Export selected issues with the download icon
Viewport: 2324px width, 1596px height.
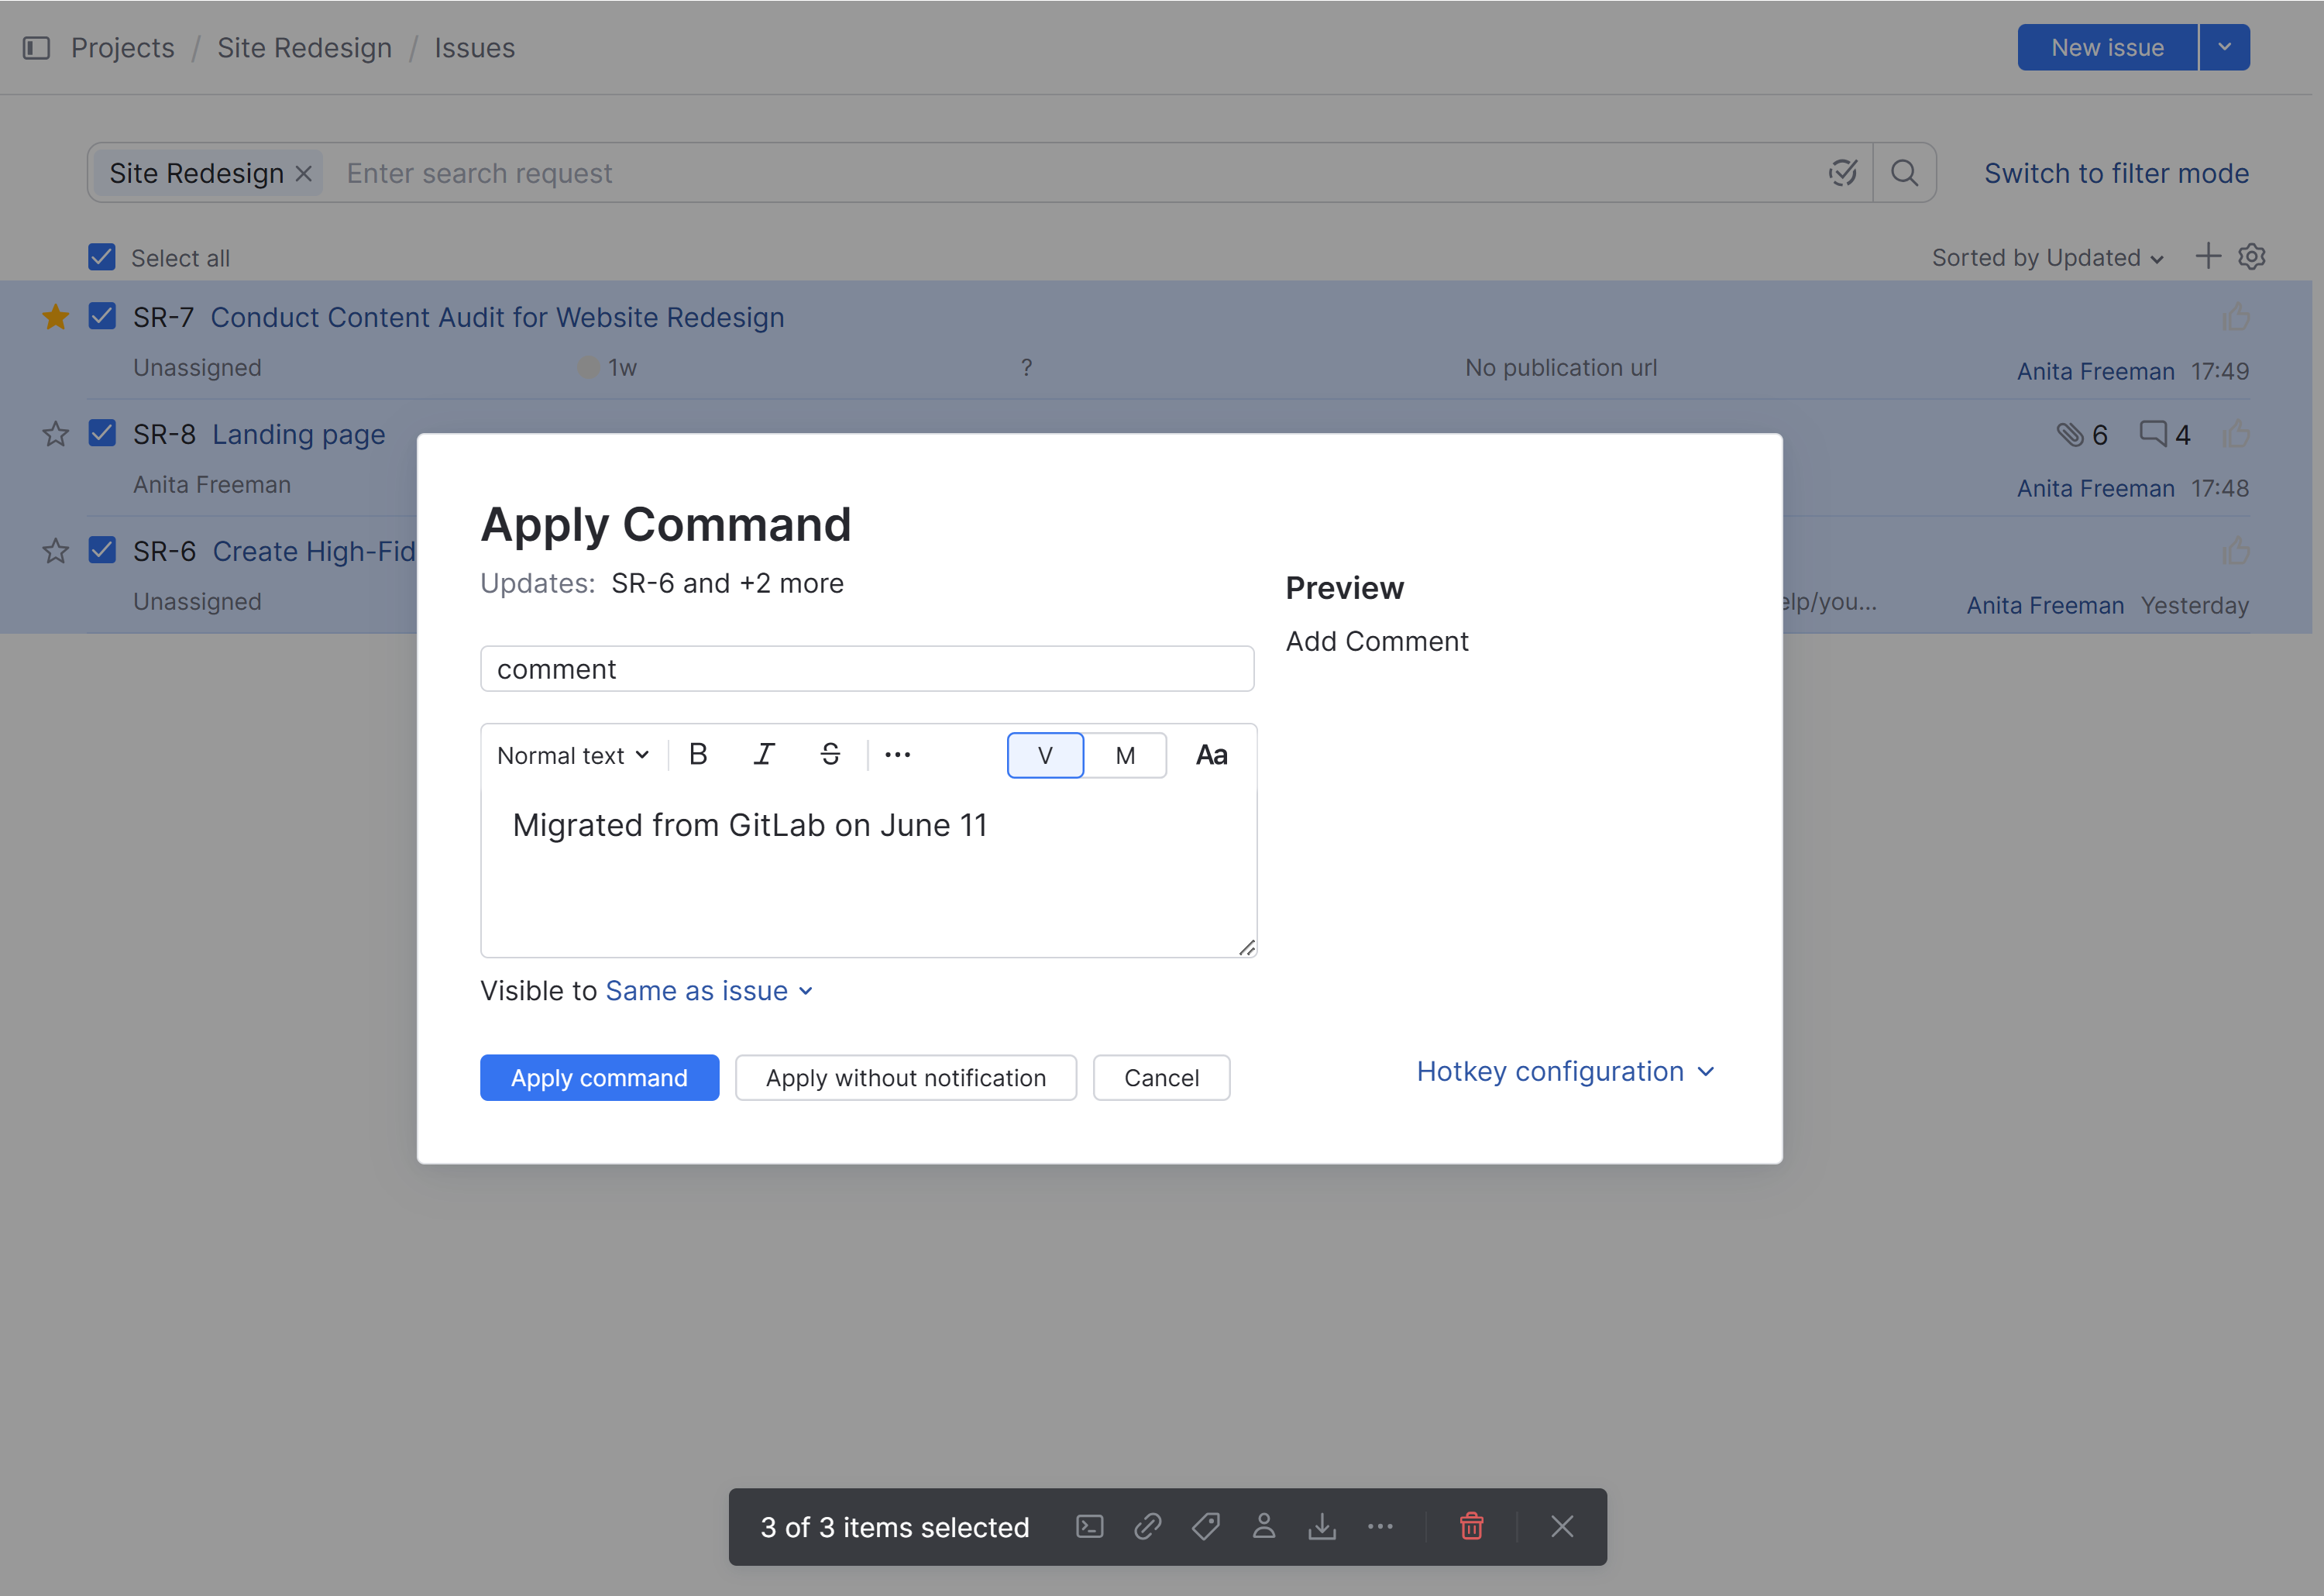(1322, 1527)
